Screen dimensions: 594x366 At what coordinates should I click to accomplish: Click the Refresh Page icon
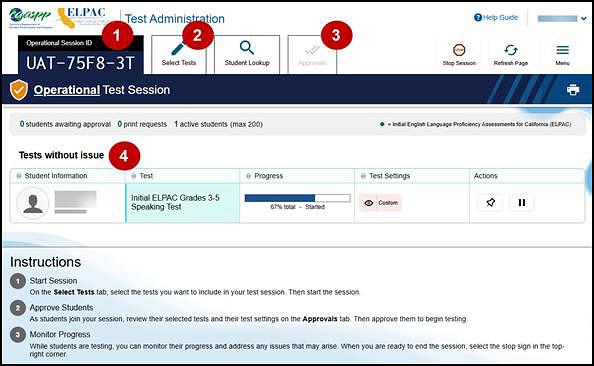click(x=511, y=50)
